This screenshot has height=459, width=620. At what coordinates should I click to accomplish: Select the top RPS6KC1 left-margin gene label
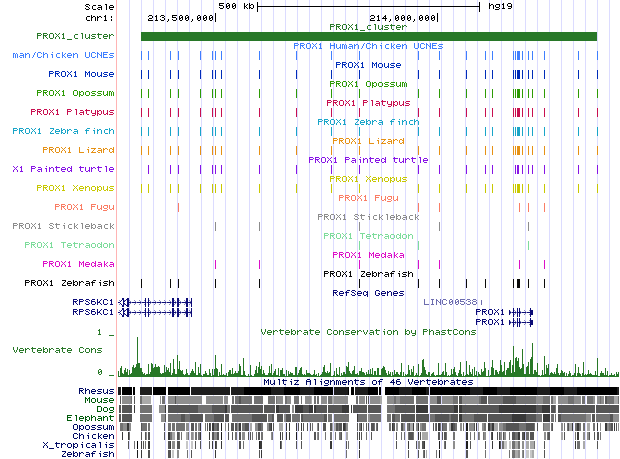coord(94,301)
